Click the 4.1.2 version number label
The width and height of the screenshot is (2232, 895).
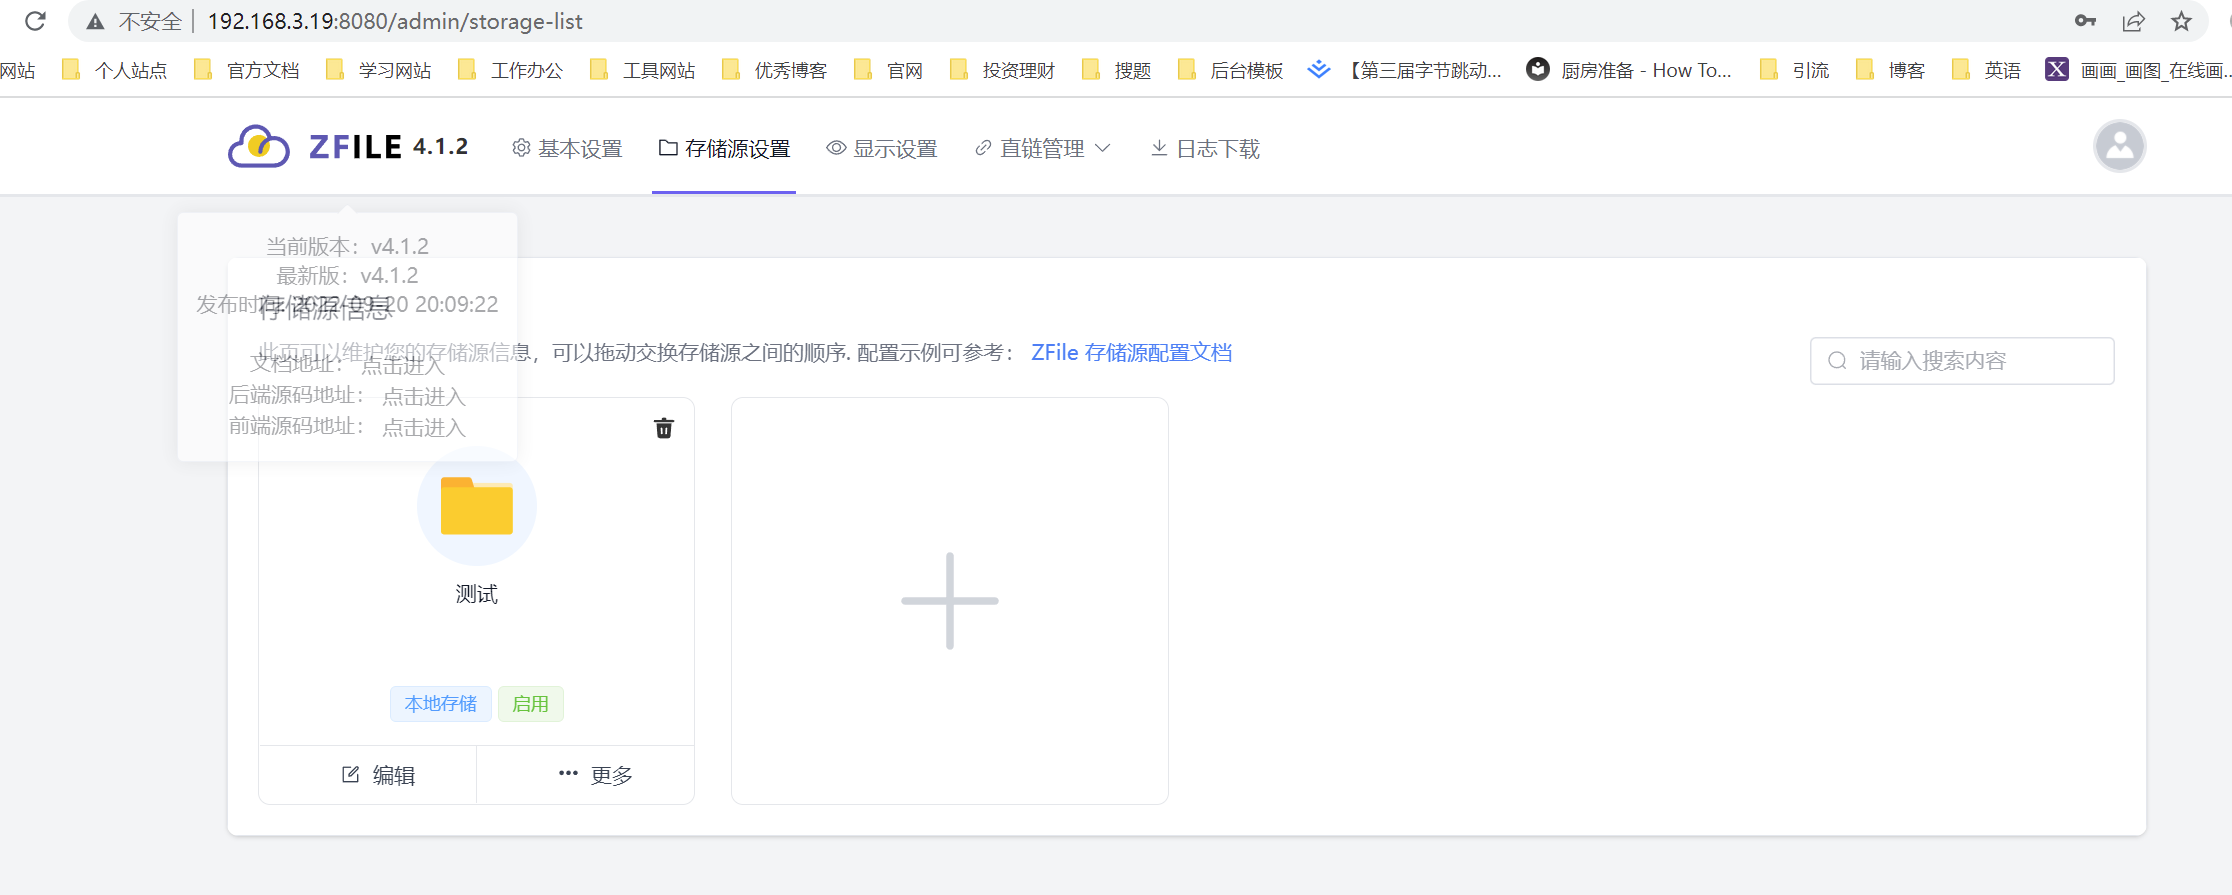coord(440,147)
